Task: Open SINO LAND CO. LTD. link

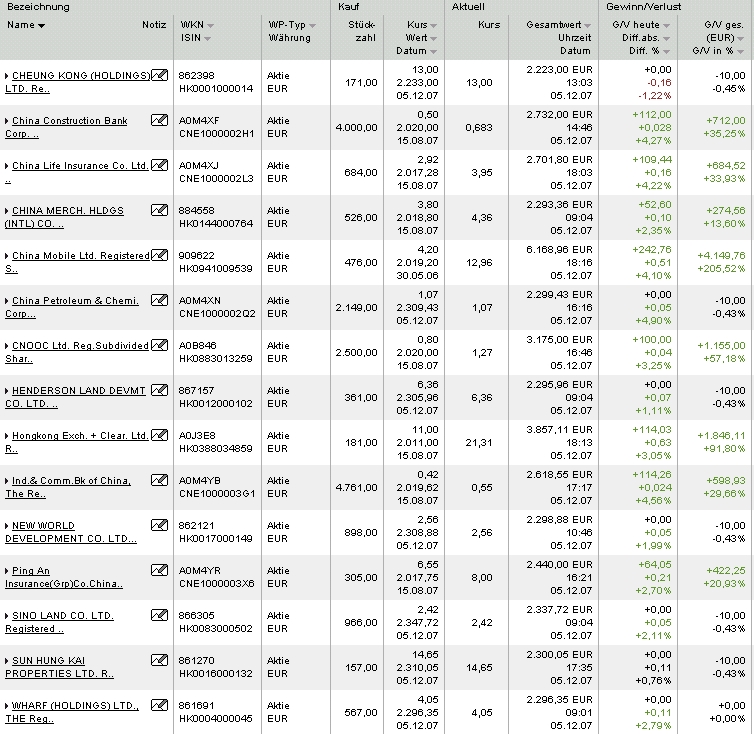Action: 59,622
